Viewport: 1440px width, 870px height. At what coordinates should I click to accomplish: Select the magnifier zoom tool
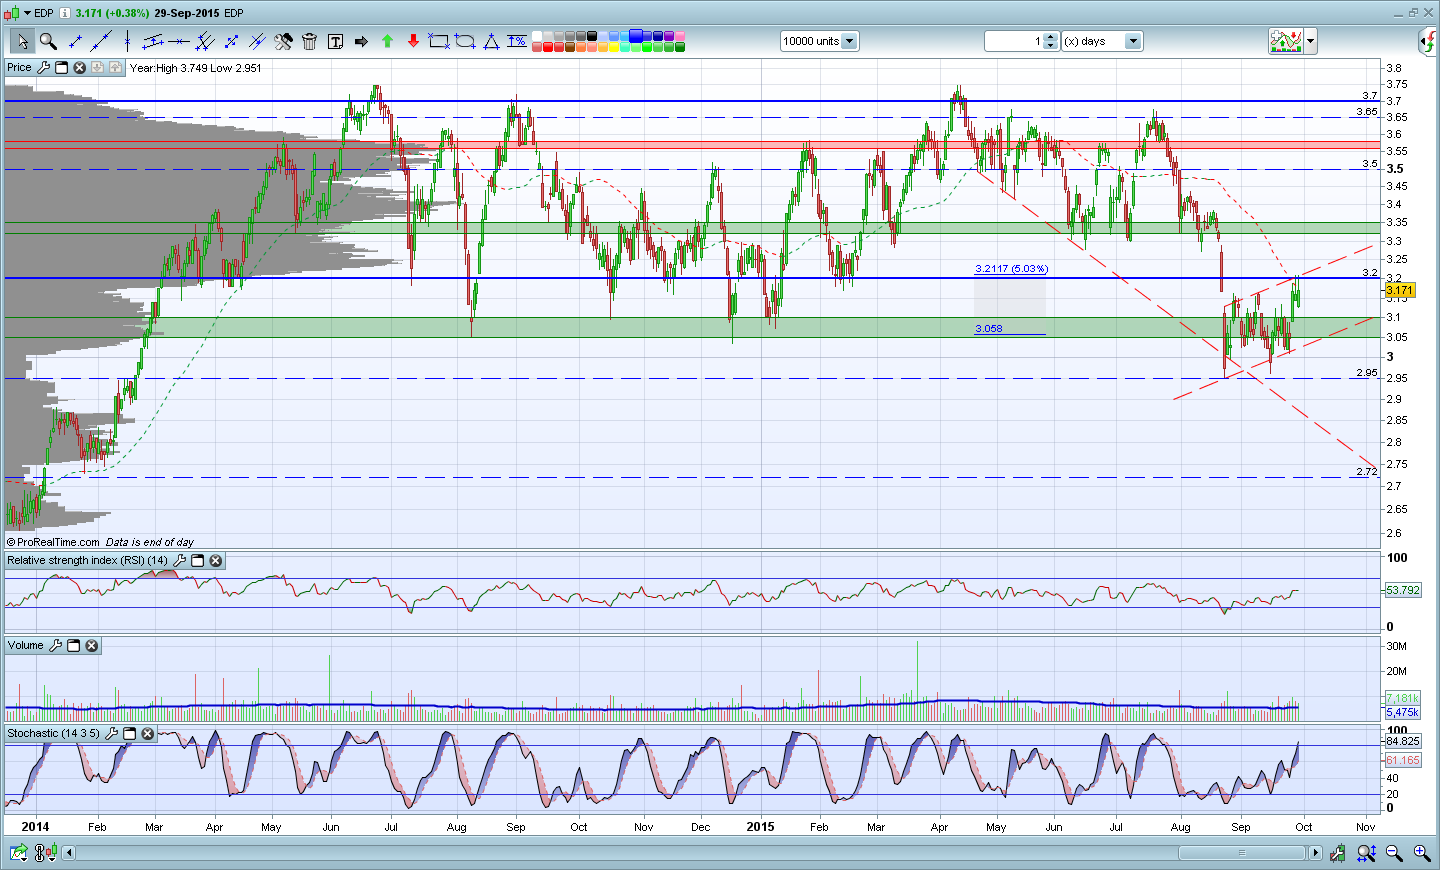(x=47, y=41)
